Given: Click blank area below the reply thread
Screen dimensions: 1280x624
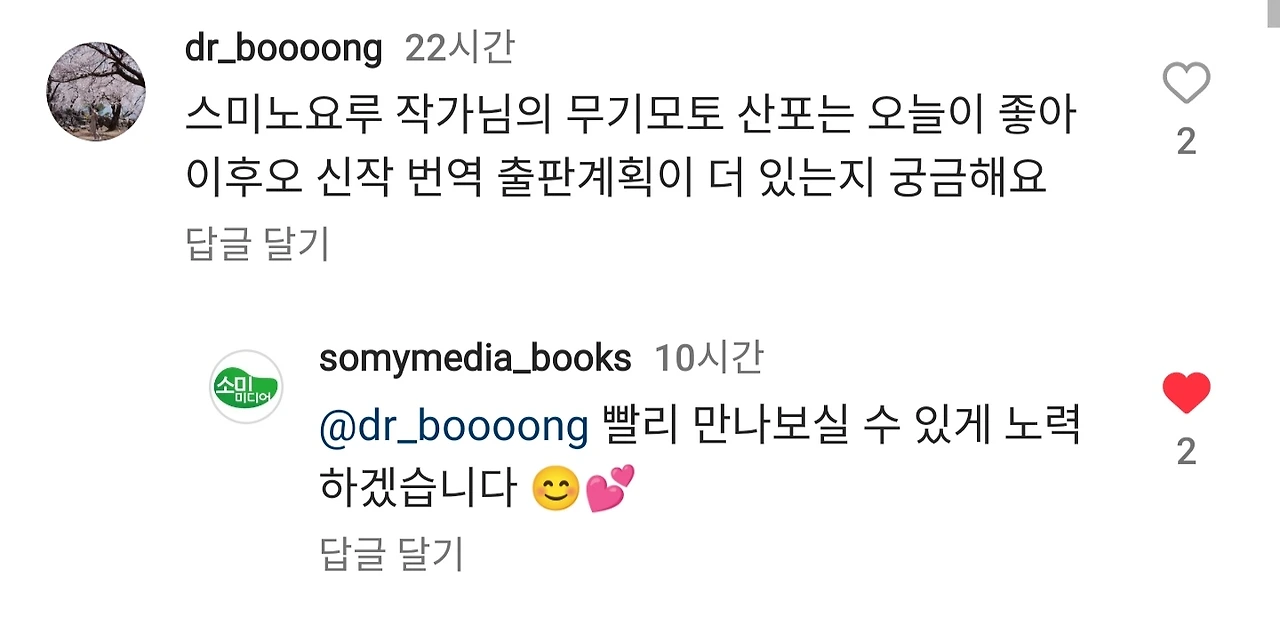Looking at the screenshot, I should pos(640,600).
